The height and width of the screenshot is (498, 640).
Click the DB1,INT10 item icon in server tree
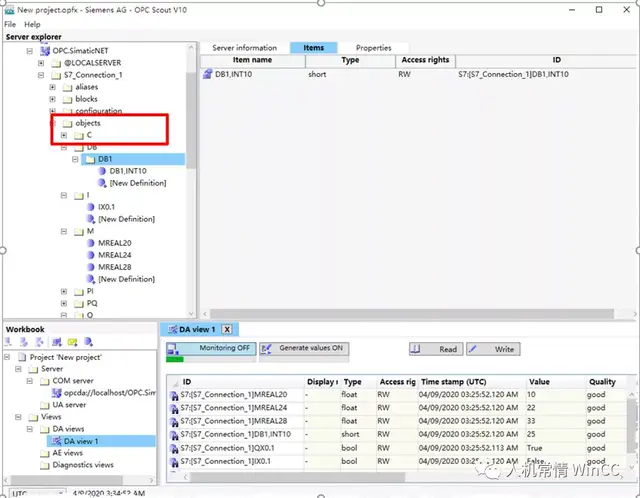(102, 171)
